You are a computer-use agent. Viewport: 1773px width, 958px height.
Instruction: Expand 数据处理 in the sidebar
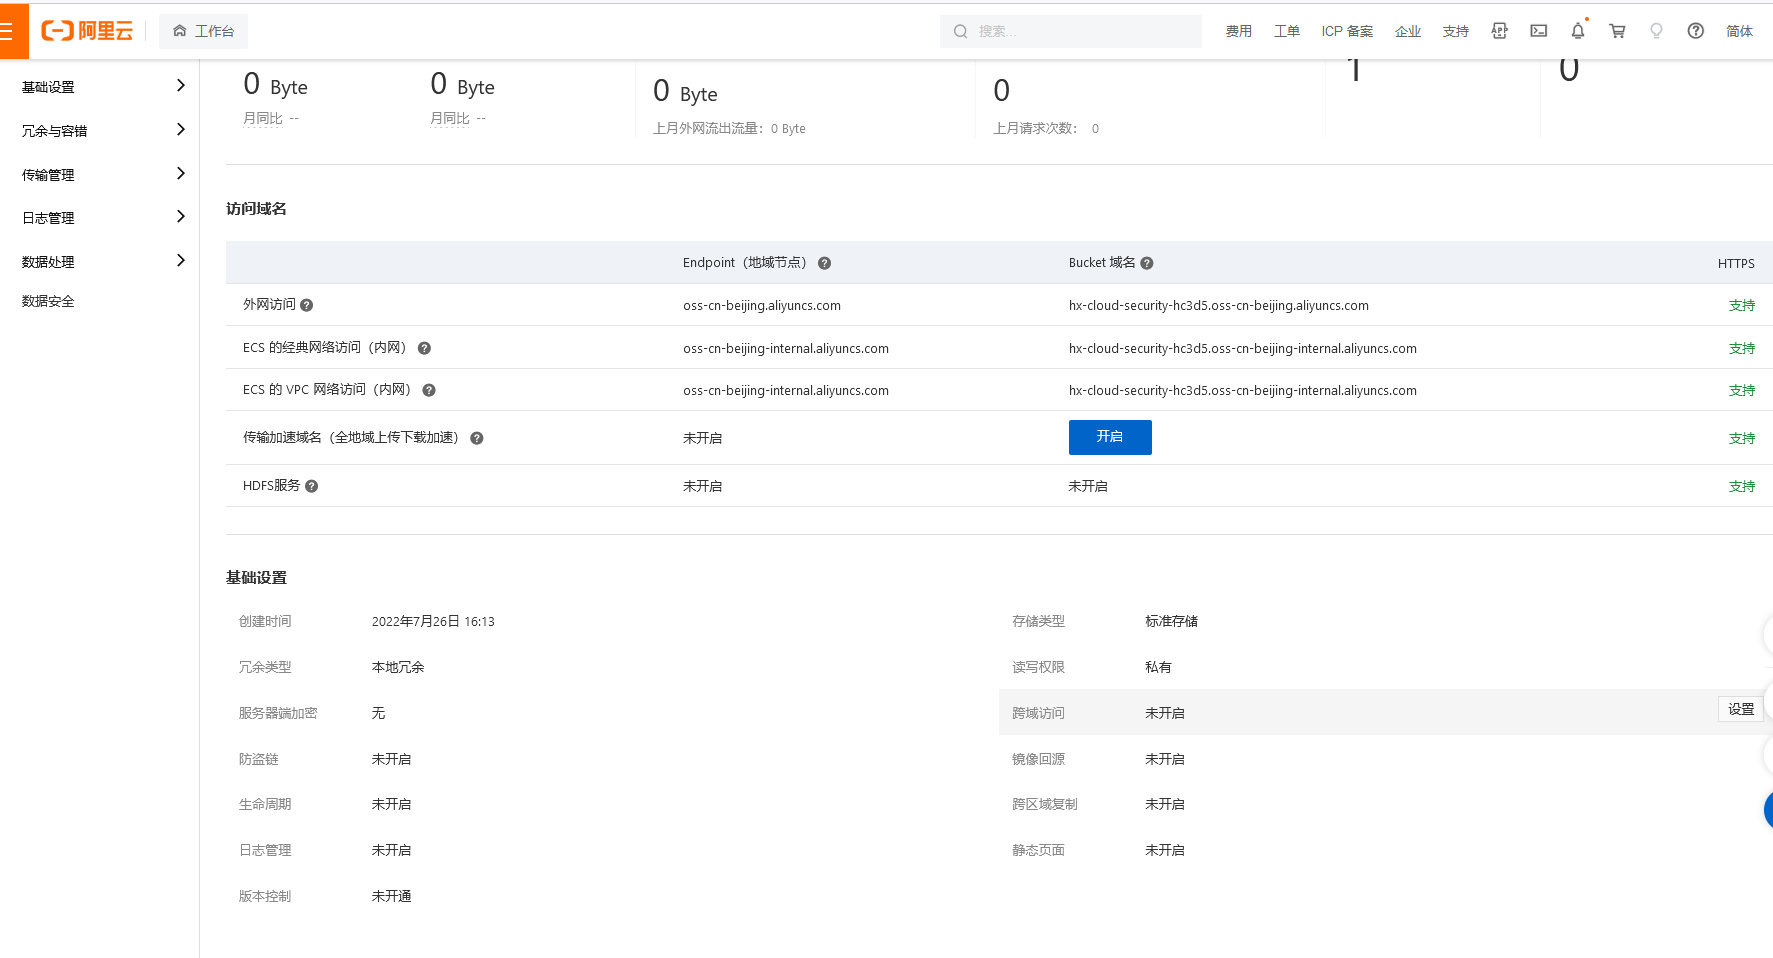click(x=100, y=261)
